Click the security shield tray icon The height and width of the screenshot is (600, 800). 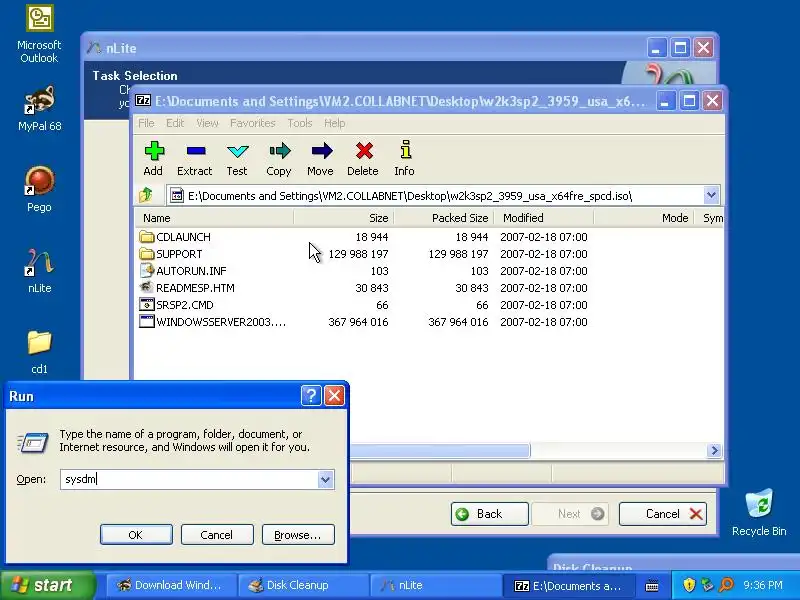point(689,585)
